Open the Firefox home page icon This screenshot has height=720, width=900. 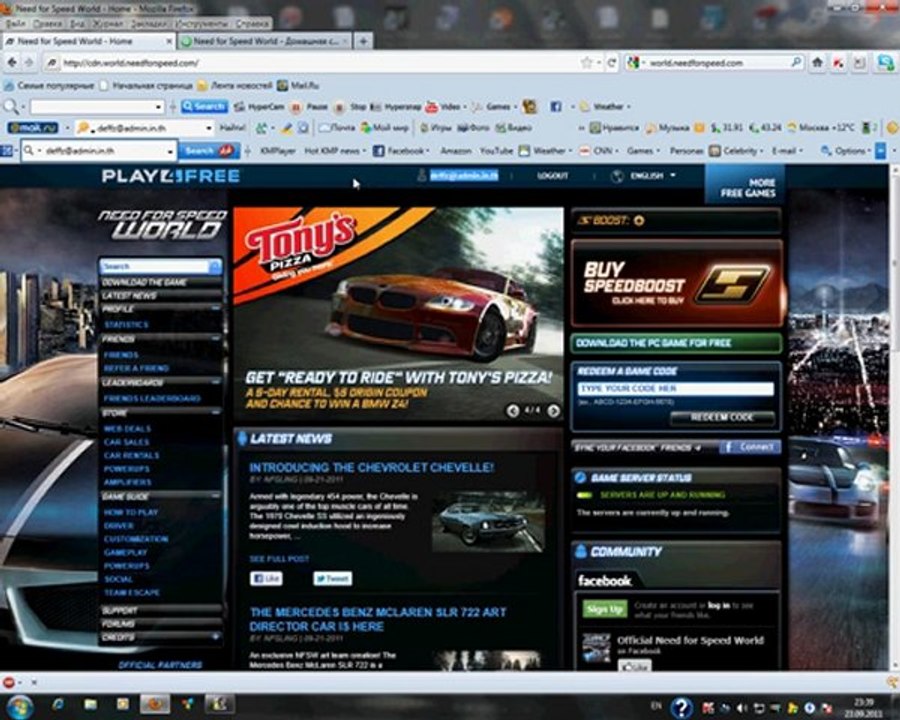click(x=817, y=63)
